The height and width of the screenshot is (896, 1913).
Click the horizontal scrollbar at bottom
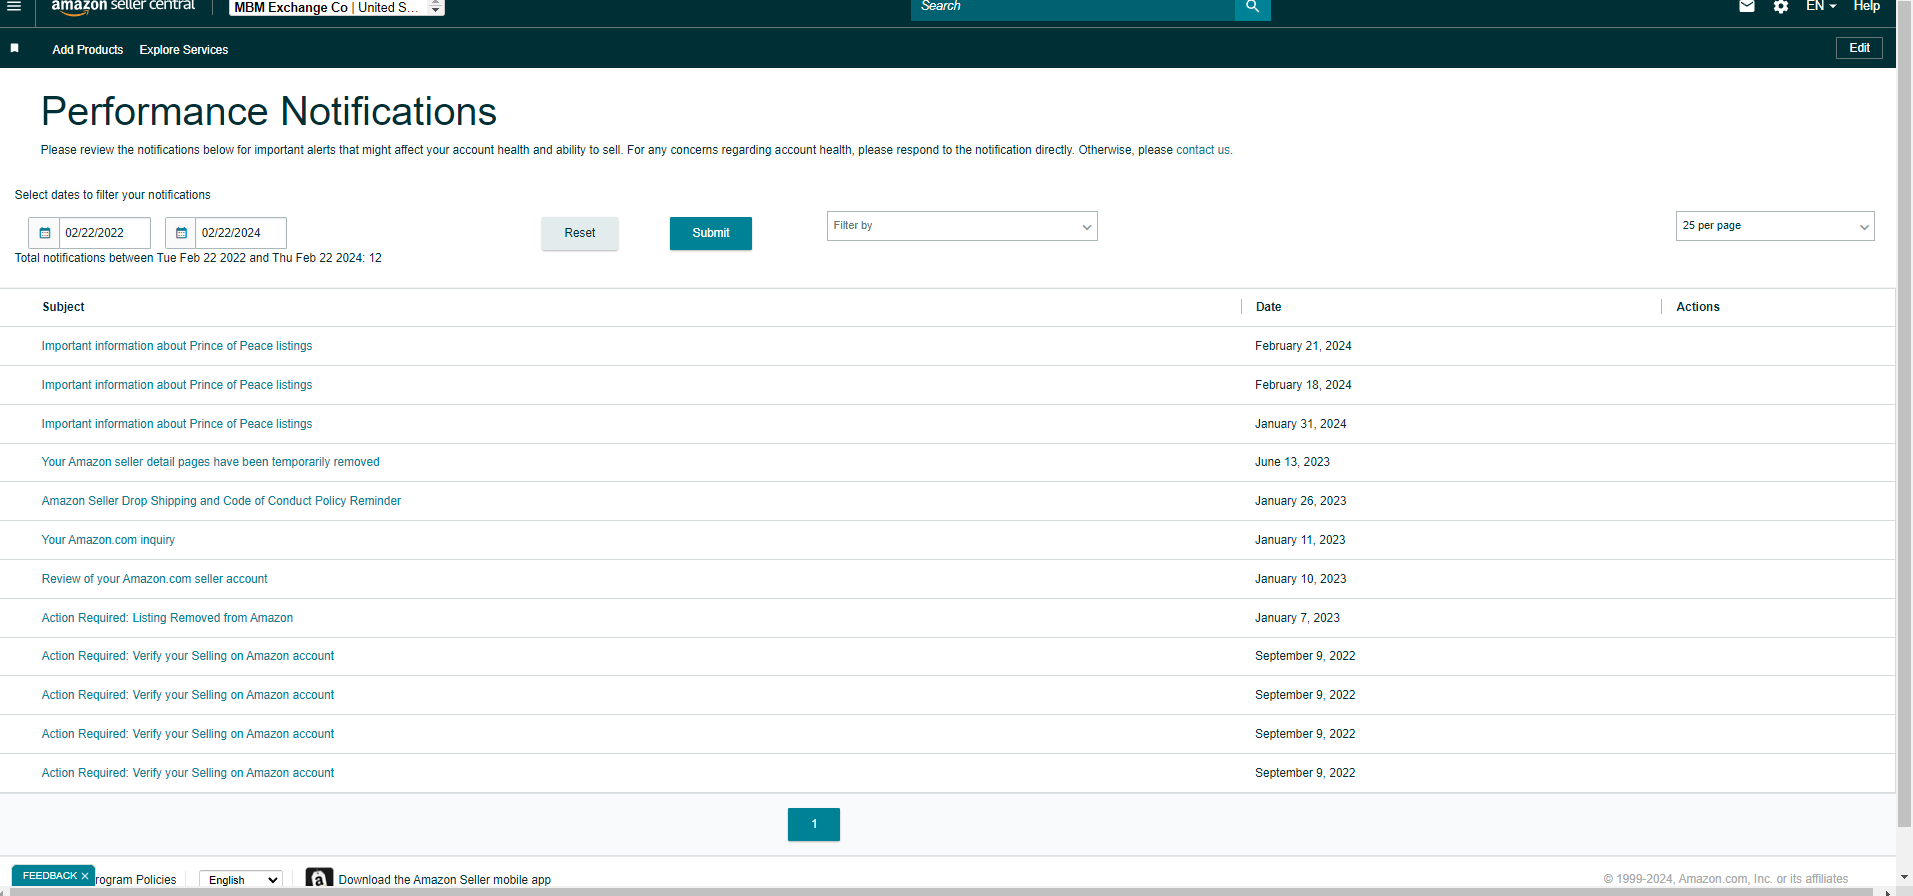coord(940,891)
